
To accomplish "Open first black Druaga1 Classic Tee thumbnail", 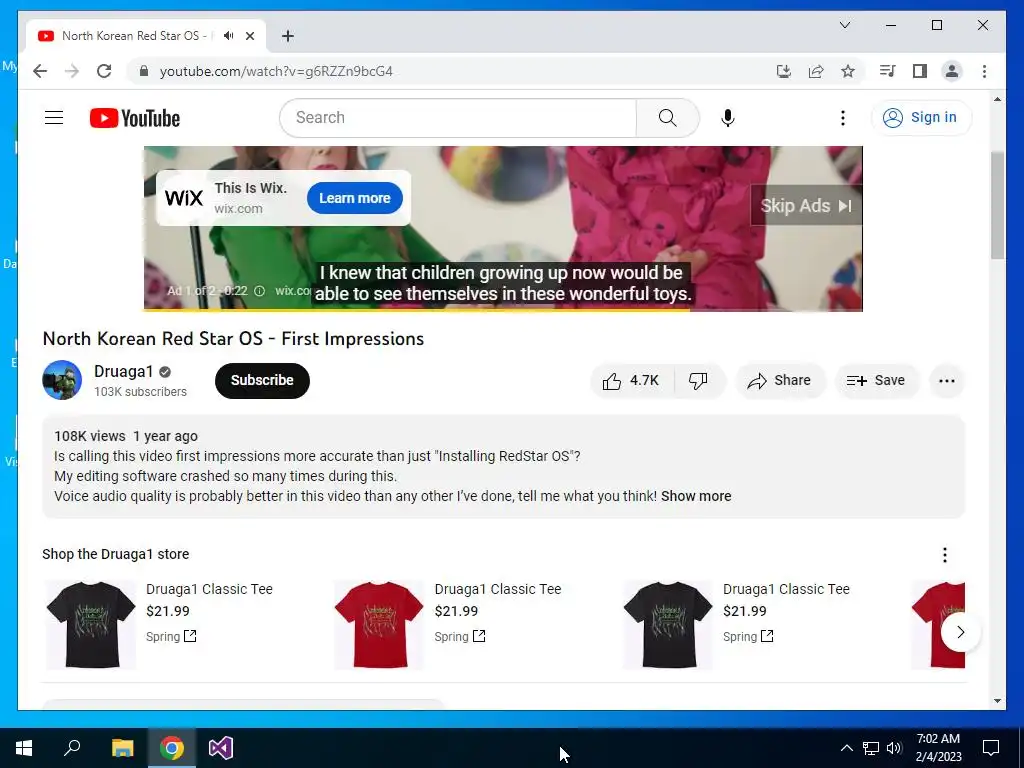I will click(x=91, y=625).
